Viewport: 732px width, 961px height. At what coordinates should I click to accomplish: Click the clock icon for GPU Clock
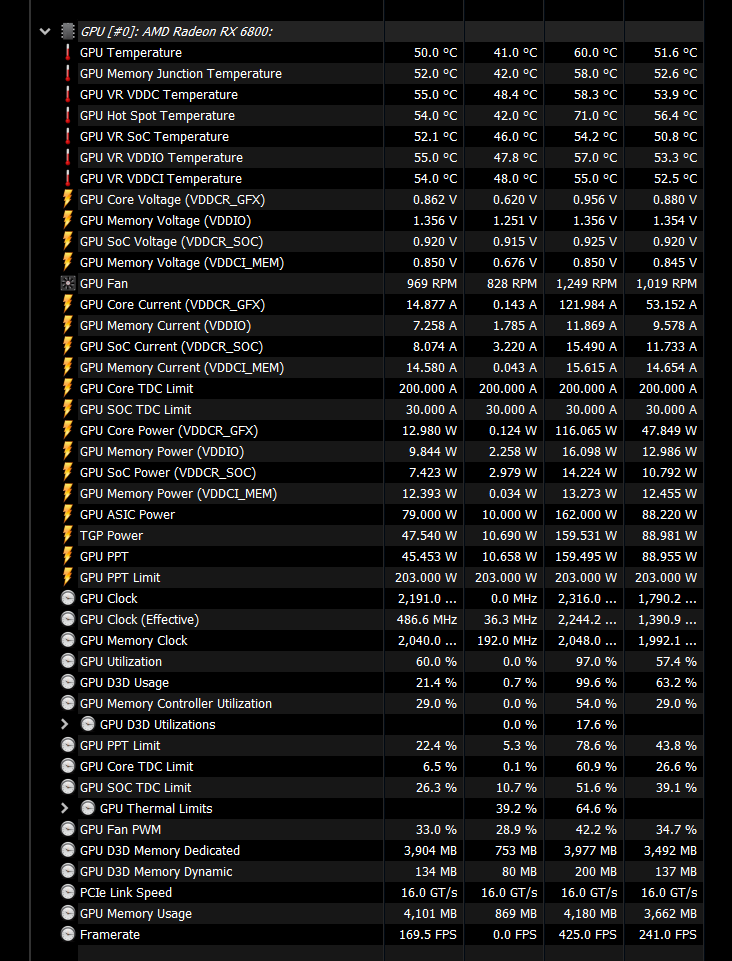tap(68, 598)
